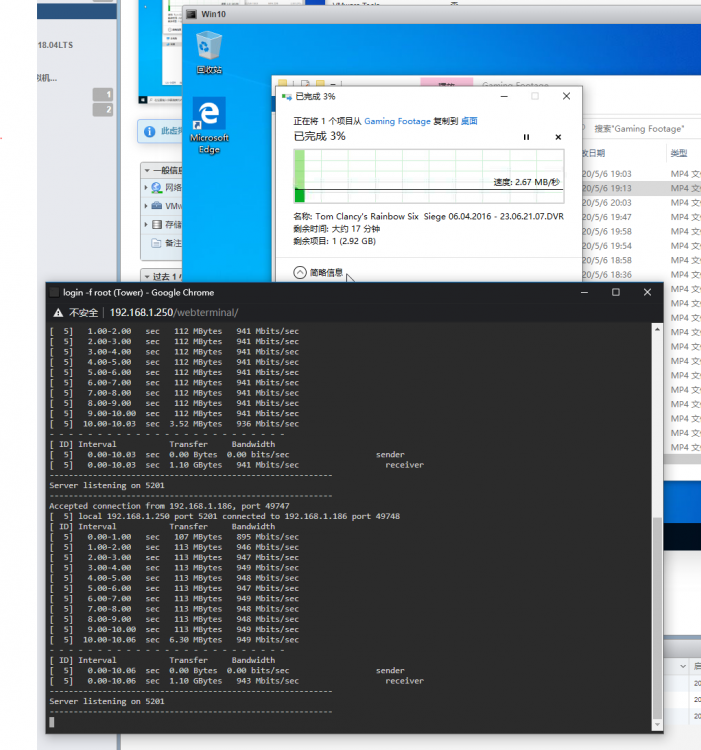Expand the 网络 tree item arrow

click(x=146, y=188)
